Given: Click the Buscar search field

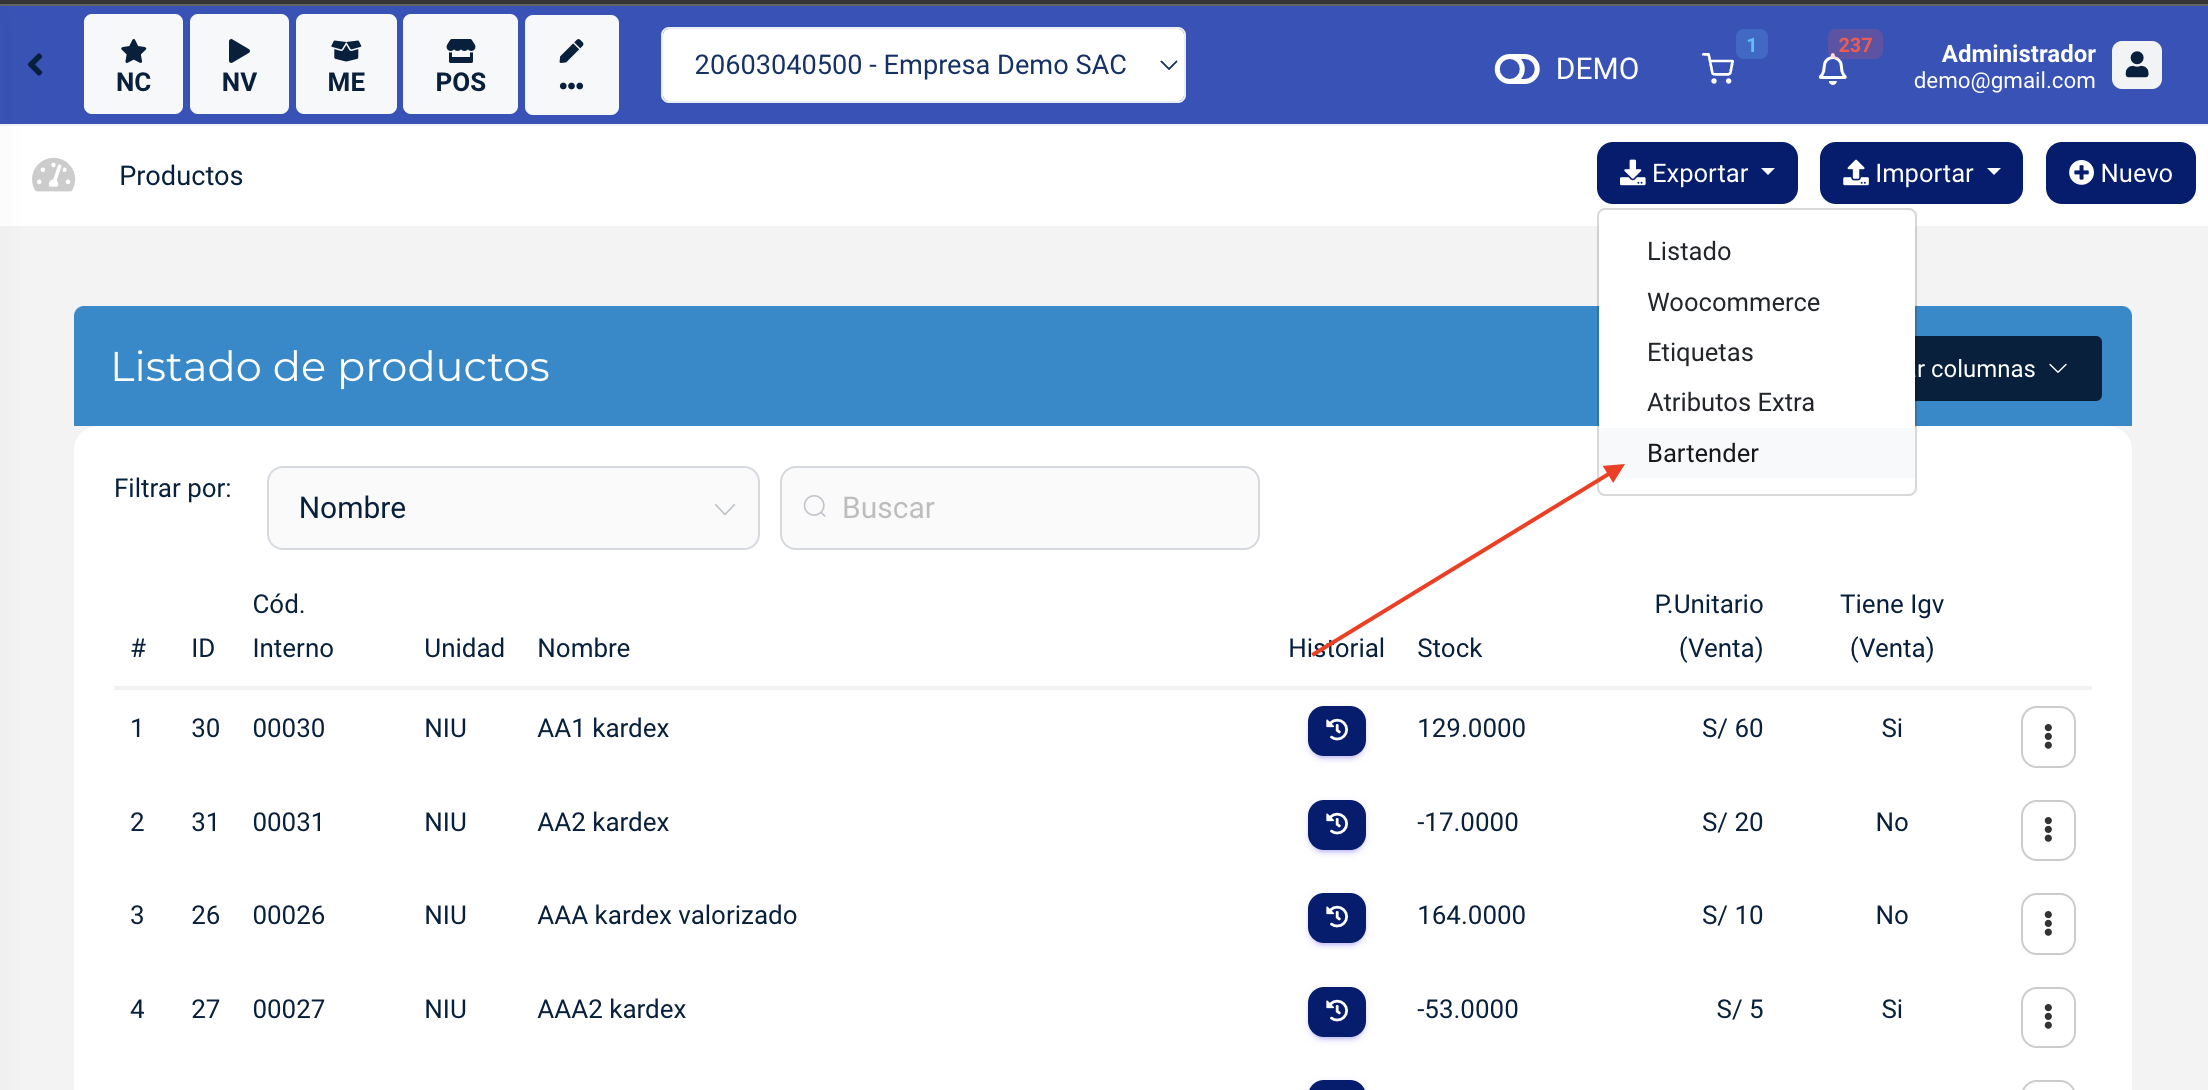Looking at the screenshot, I should (1020, 508).
